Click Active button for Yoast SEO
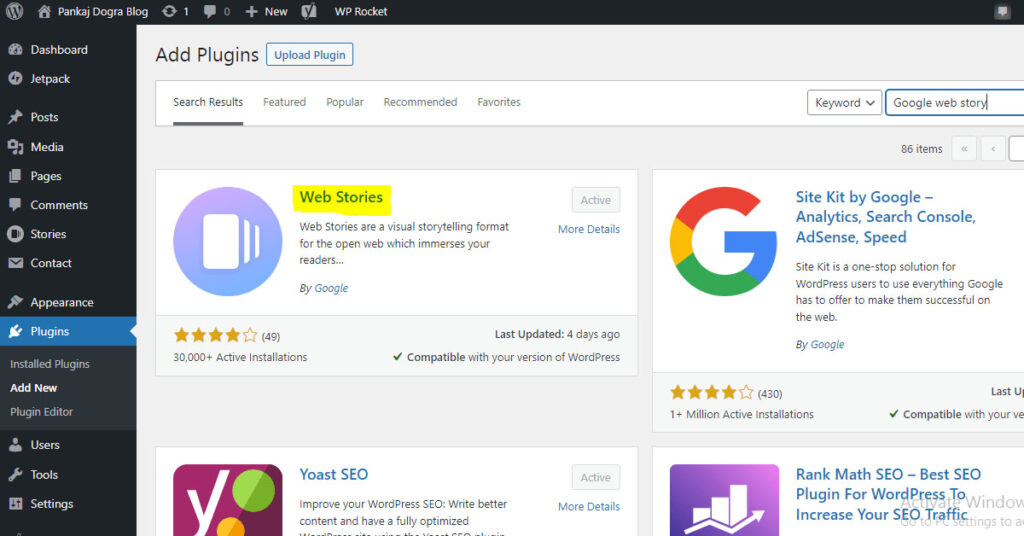The width and height of the screenshot is (1024, 536). click(x=596, y=477)
